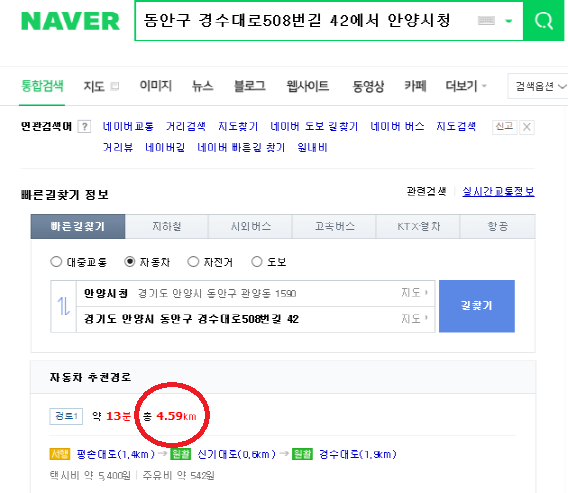Switch to the 항공 tab
This screenshot has height=493, width=568.
(498, 226)
